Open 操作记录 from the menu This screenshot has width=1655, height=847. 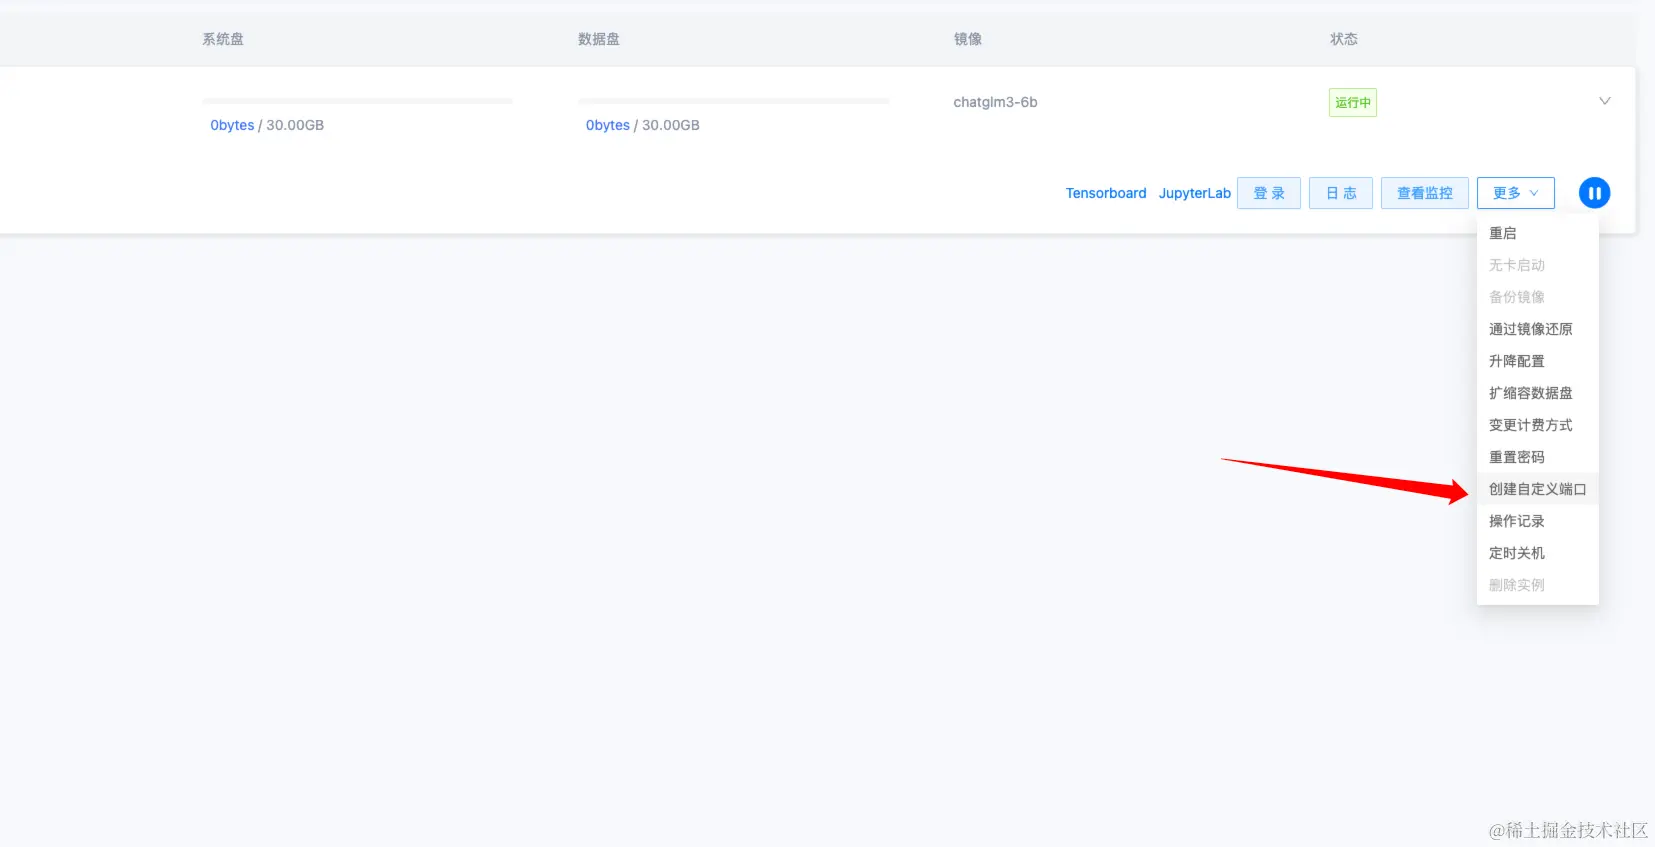[x=1538, y=521]
